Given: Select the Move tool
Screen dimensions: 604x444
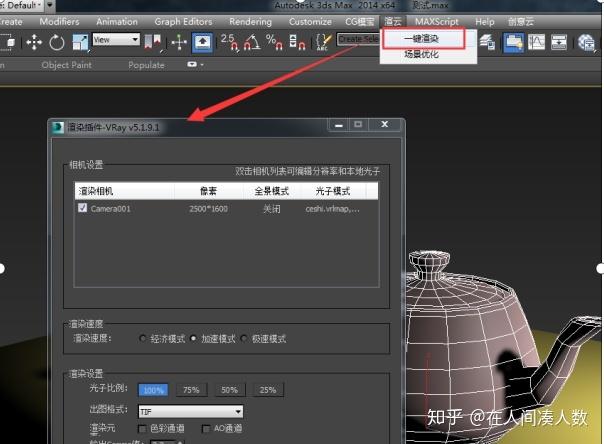Looking at the screenshot, I should click(34, 42).
